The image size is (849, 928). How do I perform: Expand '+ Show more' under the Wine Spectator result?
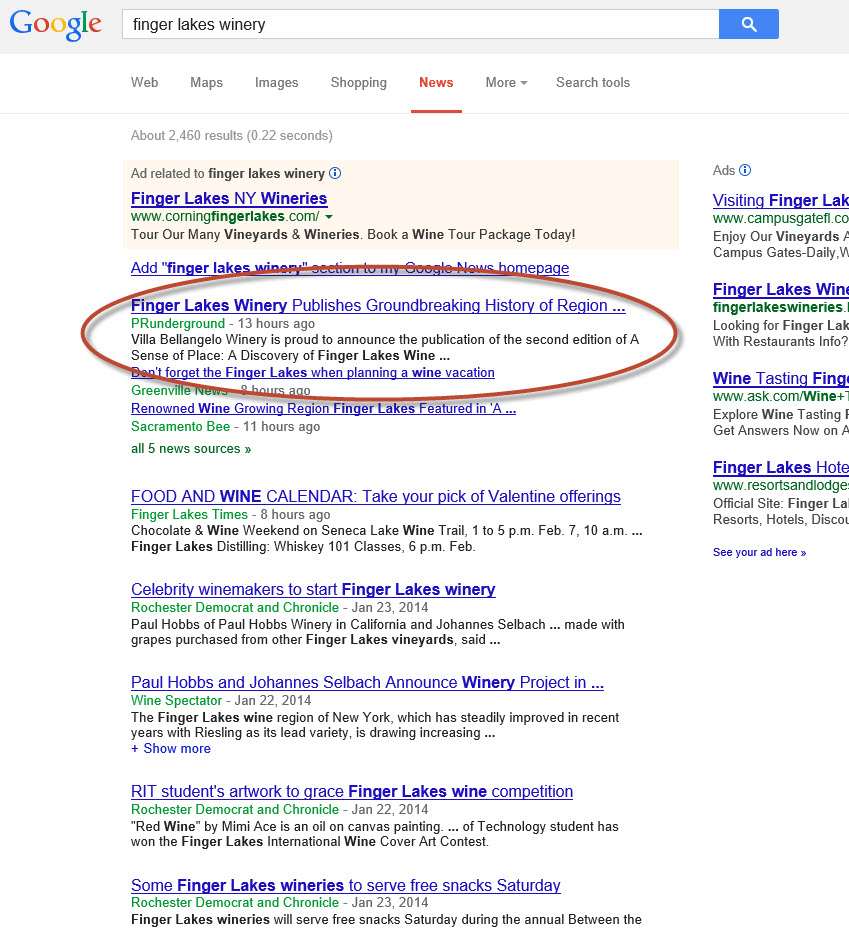171,749
